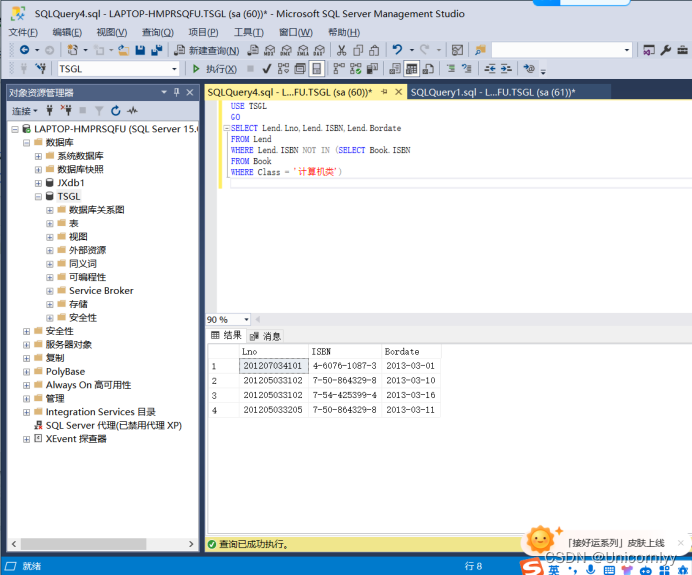Click the DMX query icon
Screen dimensions: 692x575
286,50
